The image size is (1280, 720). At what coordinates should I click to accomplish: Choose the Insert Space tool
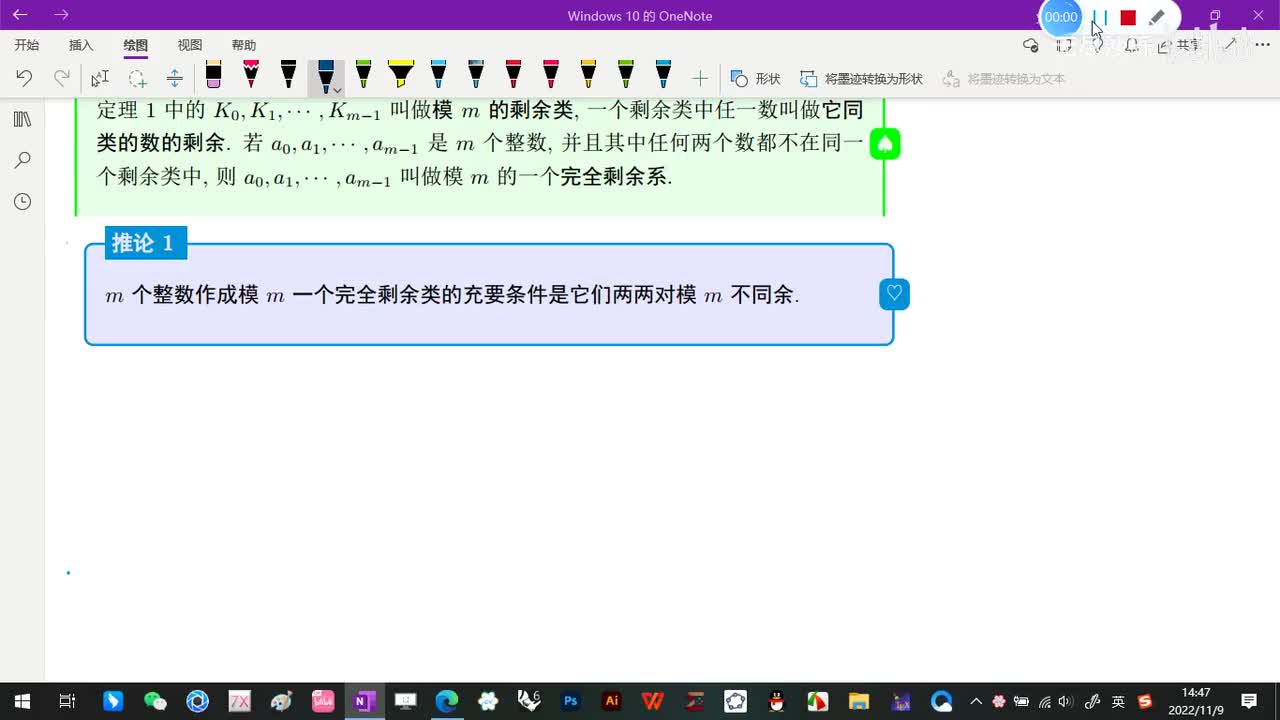click(174, 78)
